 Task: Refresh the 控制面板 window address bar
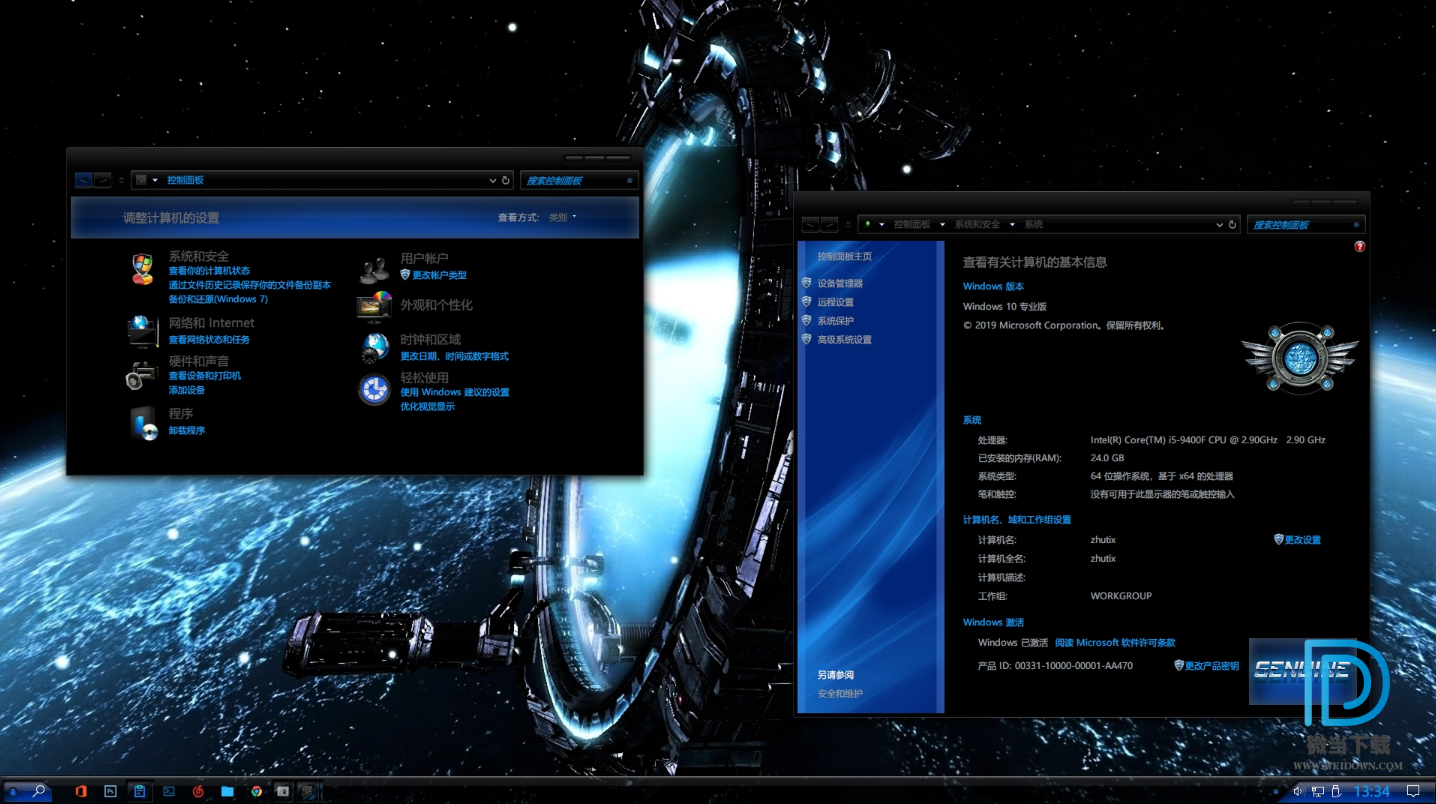(x=506, y=180)
